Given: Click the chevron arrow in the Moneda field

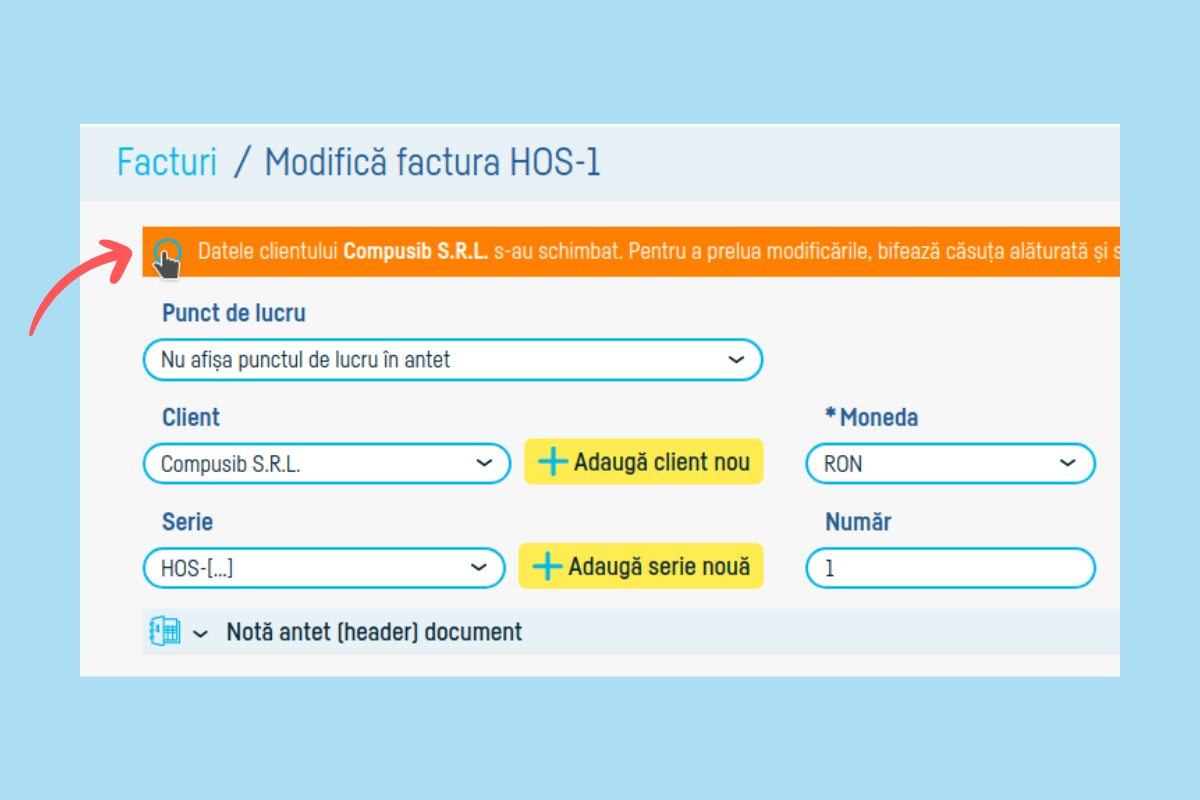Looking at the screenshot, I should [1067, 464].
